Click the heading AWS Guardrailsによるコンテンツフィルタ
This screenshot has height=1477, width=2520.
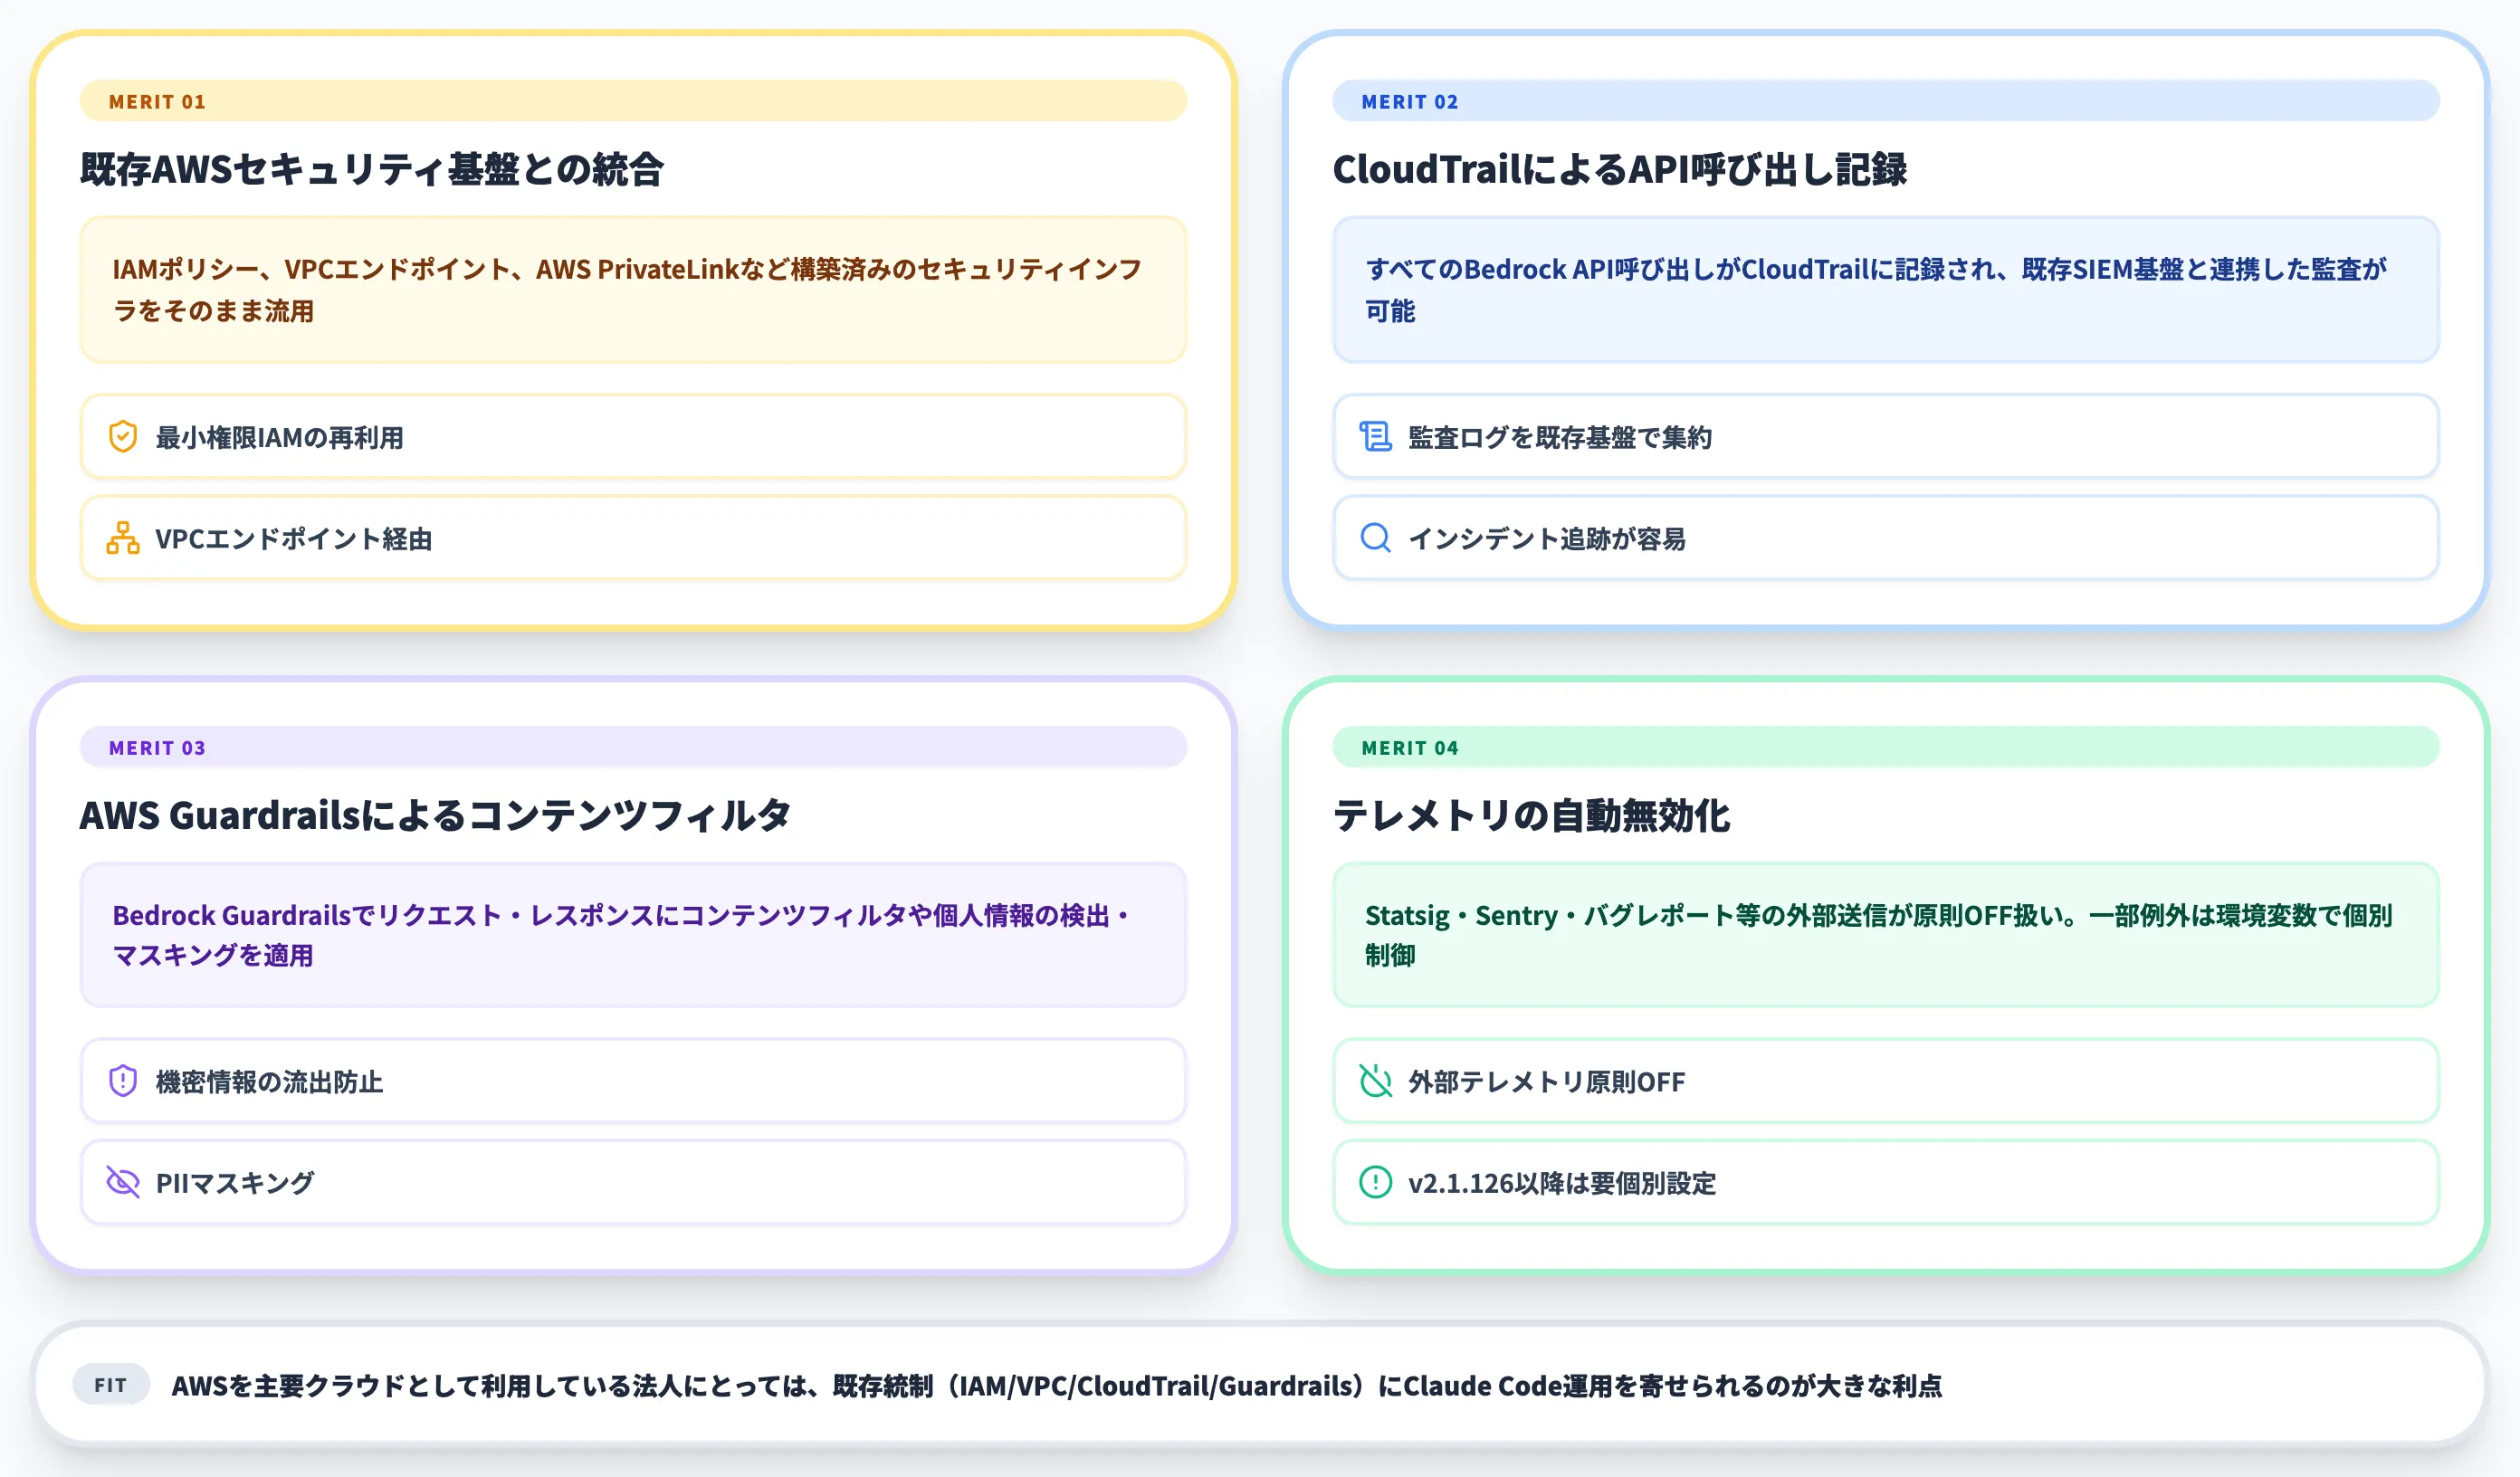tap(435, 815)
